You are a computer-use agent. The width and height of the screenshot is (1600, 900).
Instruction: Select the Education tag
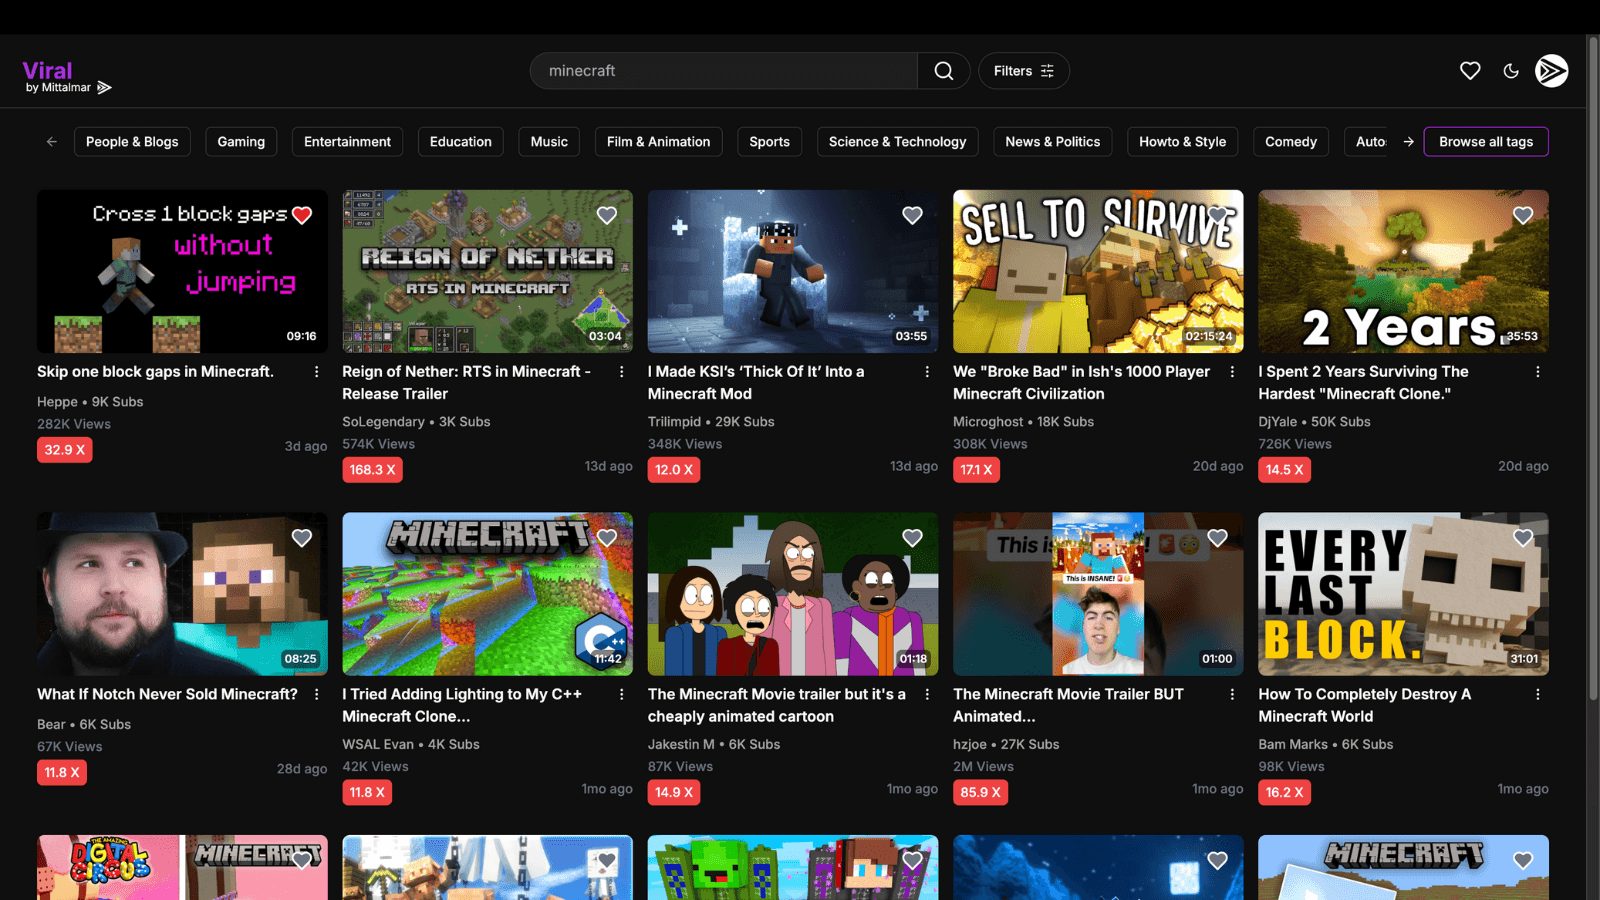[x=461, y=142]
